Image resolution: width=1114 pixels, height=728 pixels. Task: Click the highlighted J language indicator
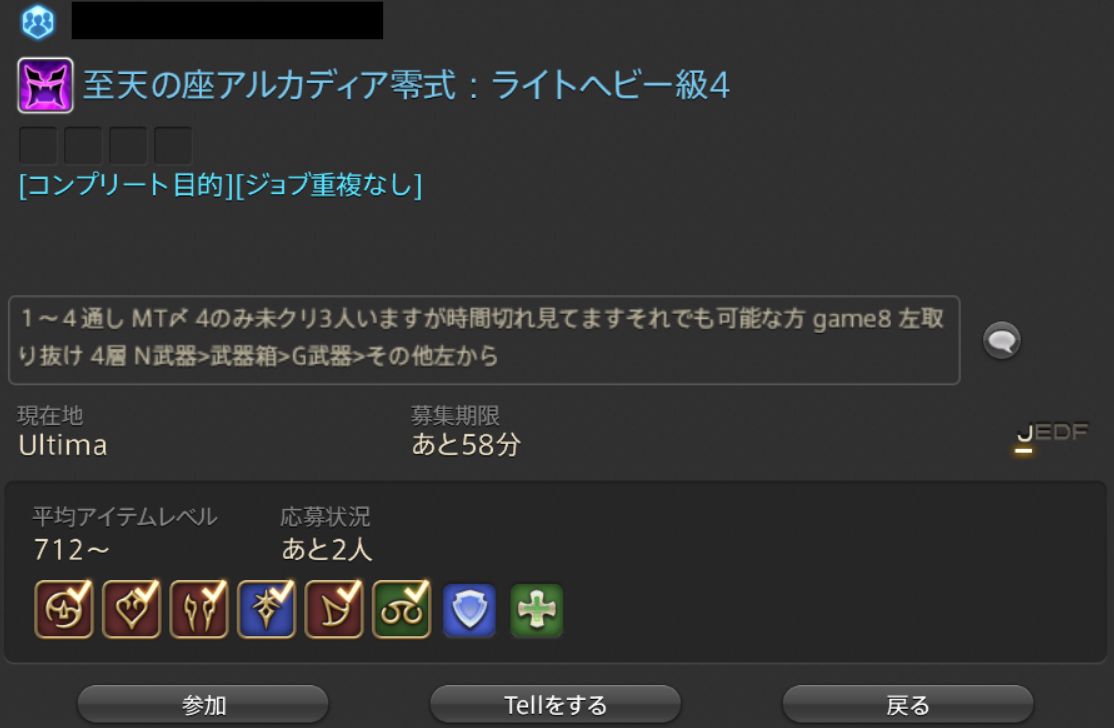pyautogui.click(x=1024, y=433)
